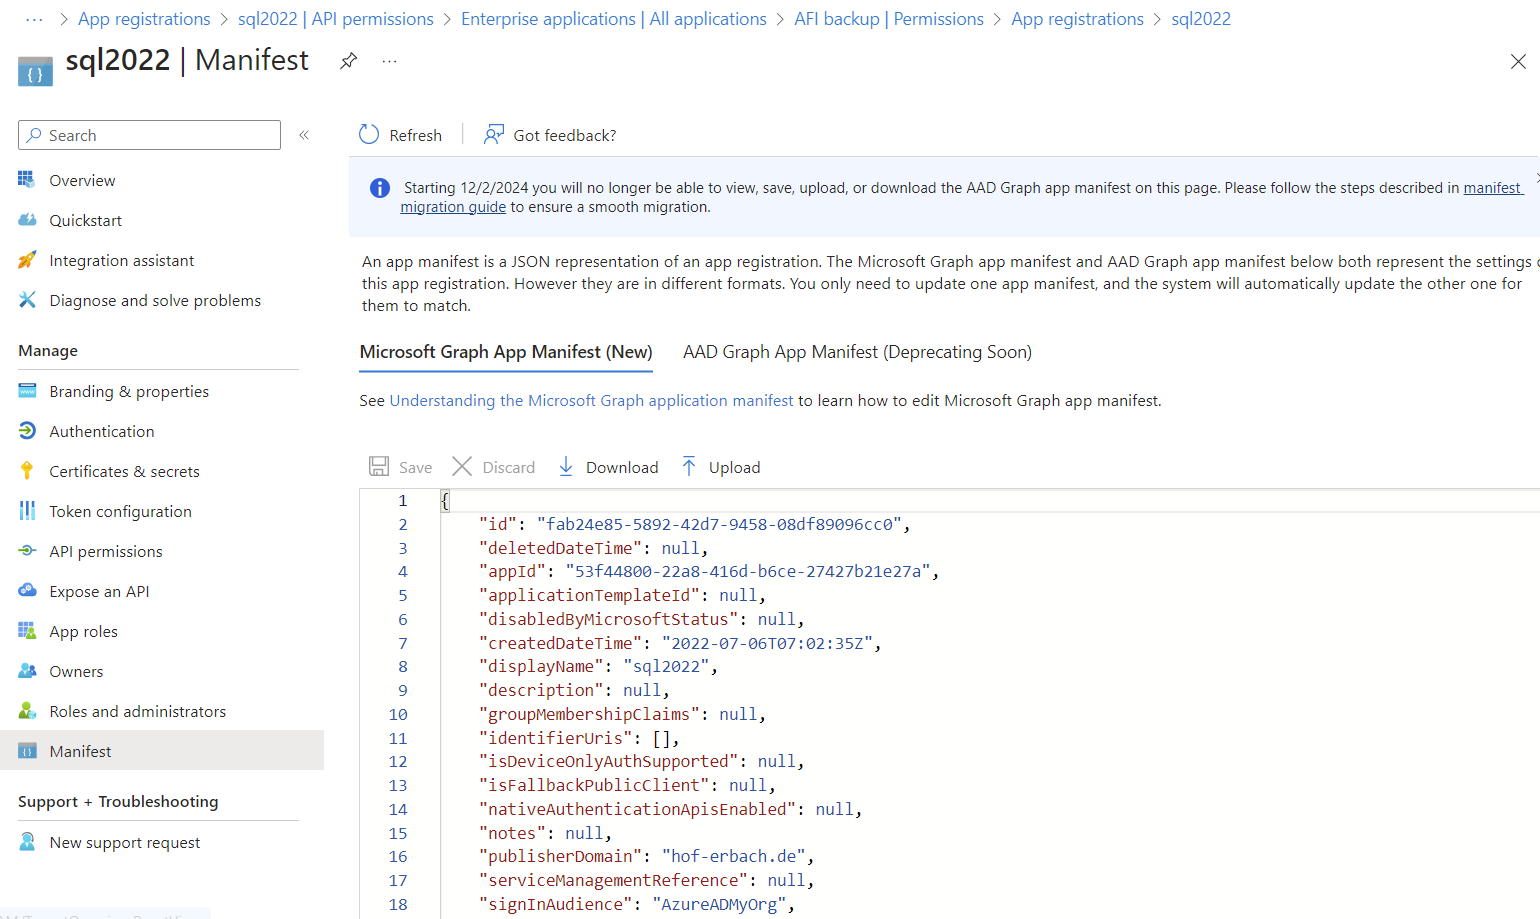Click the Expose an API icon
Image resolution: width=1540 pixels, height=919 pixels.
coord(27,591)
